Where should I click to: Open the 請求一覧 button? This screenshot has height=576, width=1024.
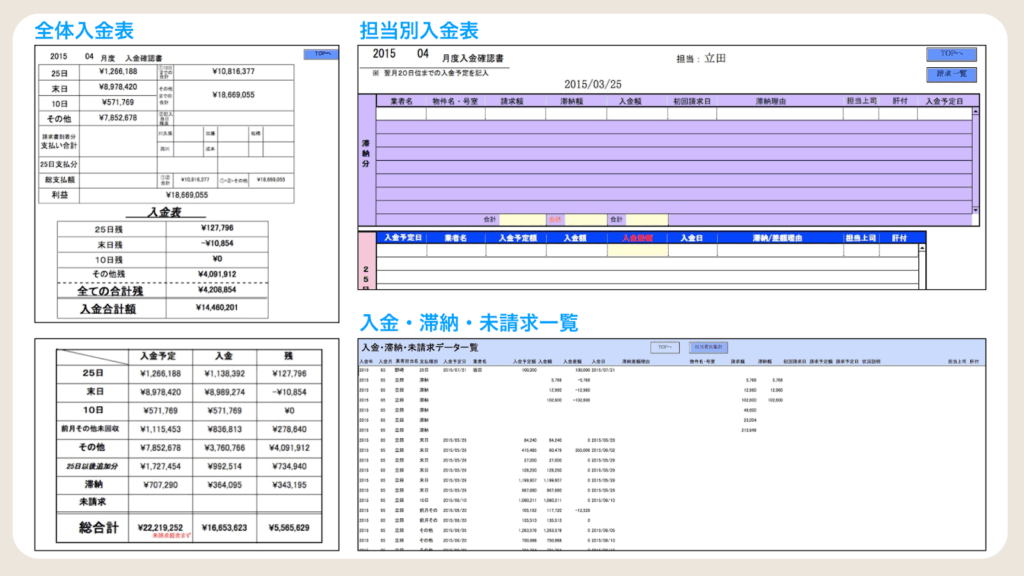pyautogui.click(x=949, y=74)
